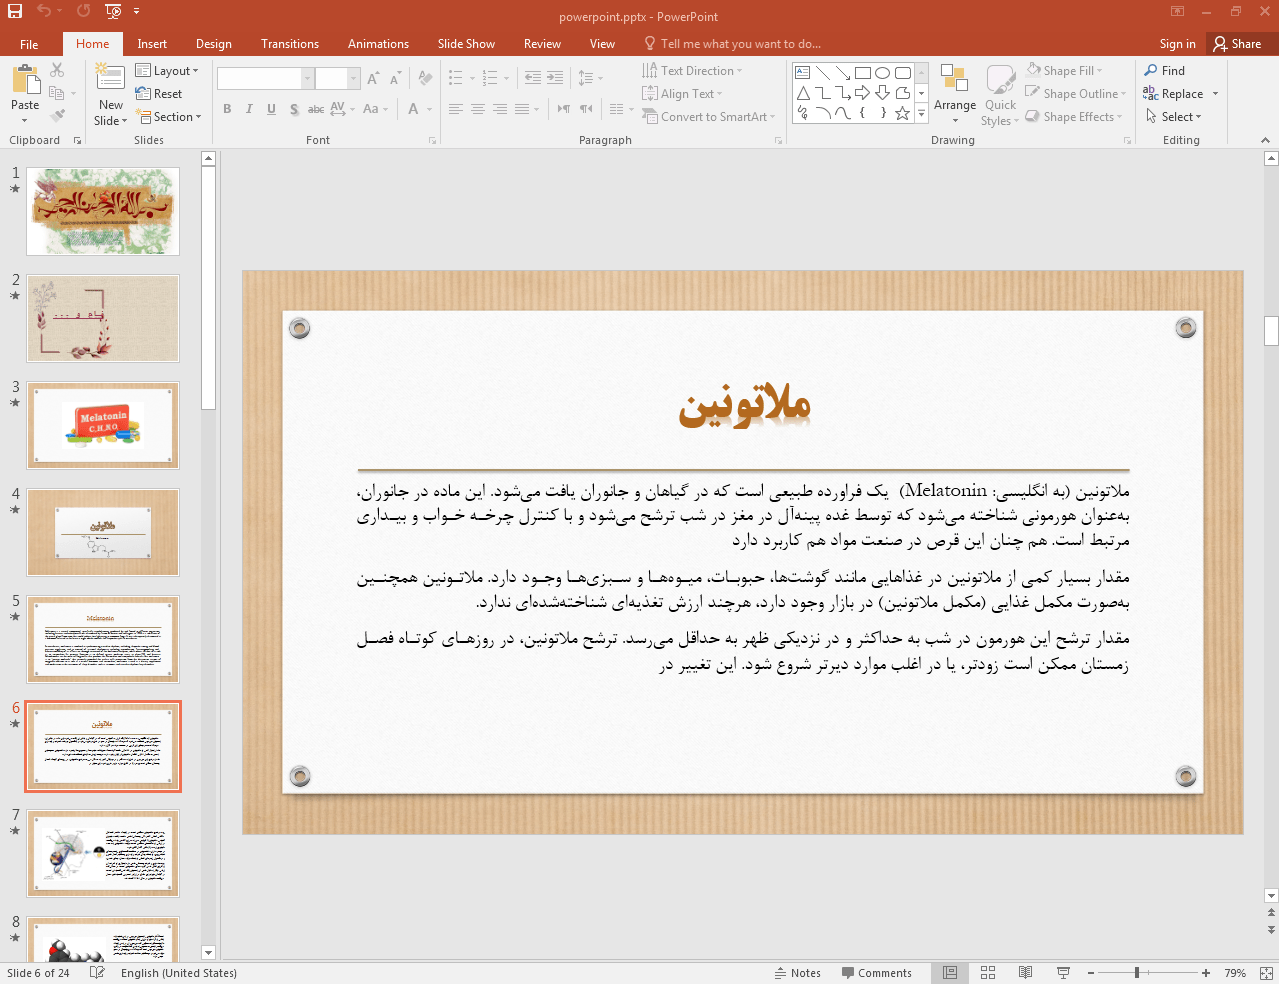This screenshot has width=1279, height=984.
Task: Click the Share button
Action: click(1237, 44)
